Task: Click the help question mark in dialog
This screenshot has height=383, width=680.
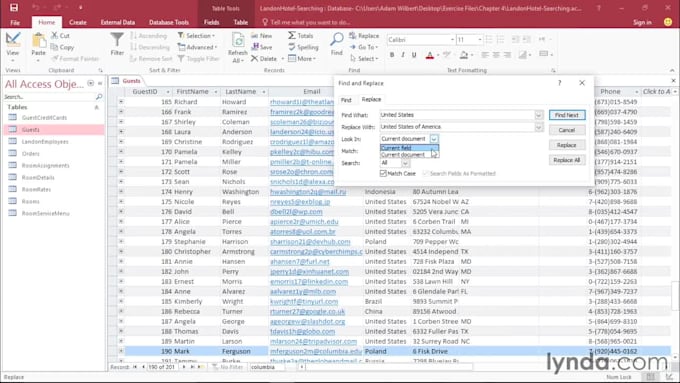Action: click(x=559, y=83)
